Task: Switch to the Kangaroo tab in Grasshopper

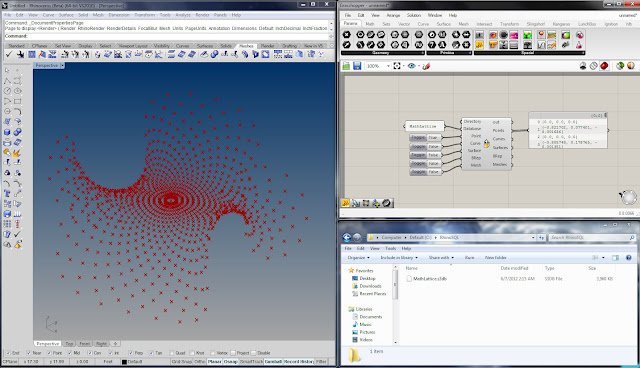Action: (561, 24)
